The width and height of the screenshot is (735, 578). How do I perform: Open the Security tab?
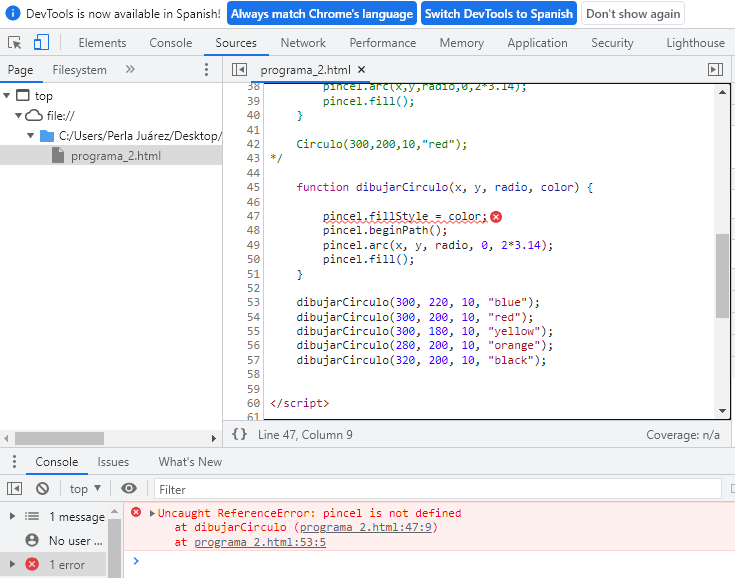pos(612,43)
